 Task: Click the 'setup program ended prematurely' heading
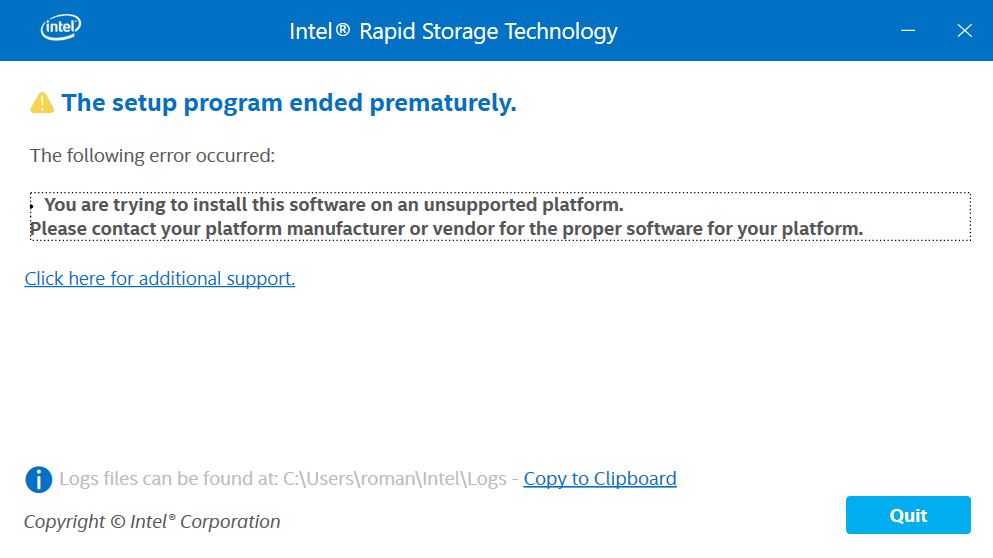(289, 103)
